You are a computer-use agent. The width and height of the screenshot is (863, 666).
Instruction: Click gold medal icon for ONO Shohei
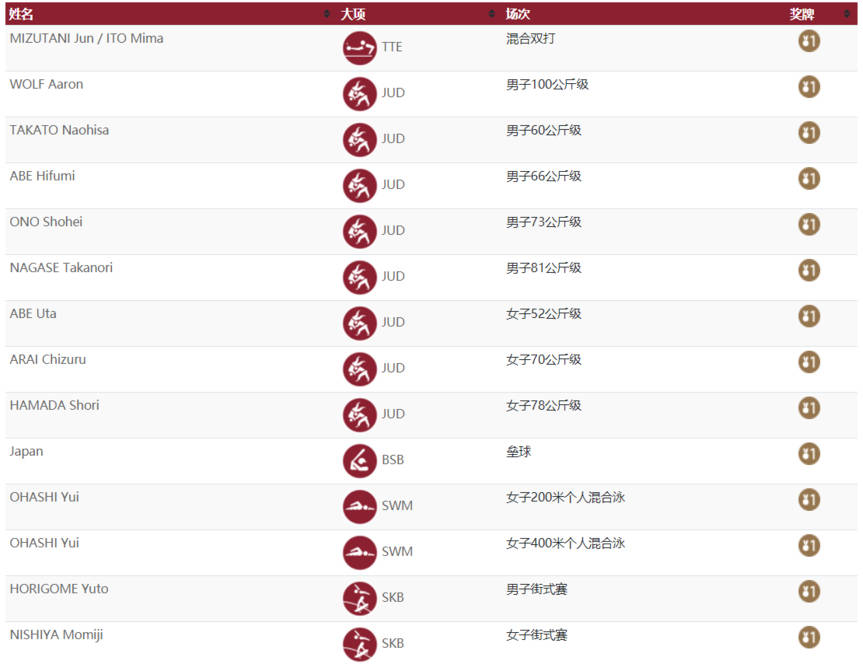(809, 224)
